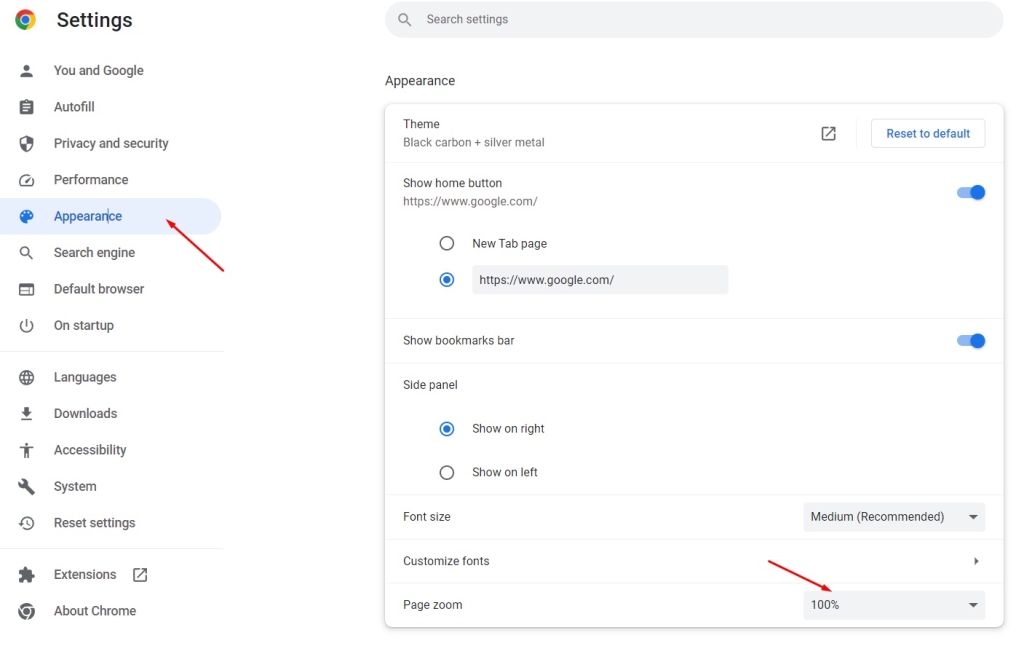
Task: Switch to the Performance section
Action: pos(91,180)
